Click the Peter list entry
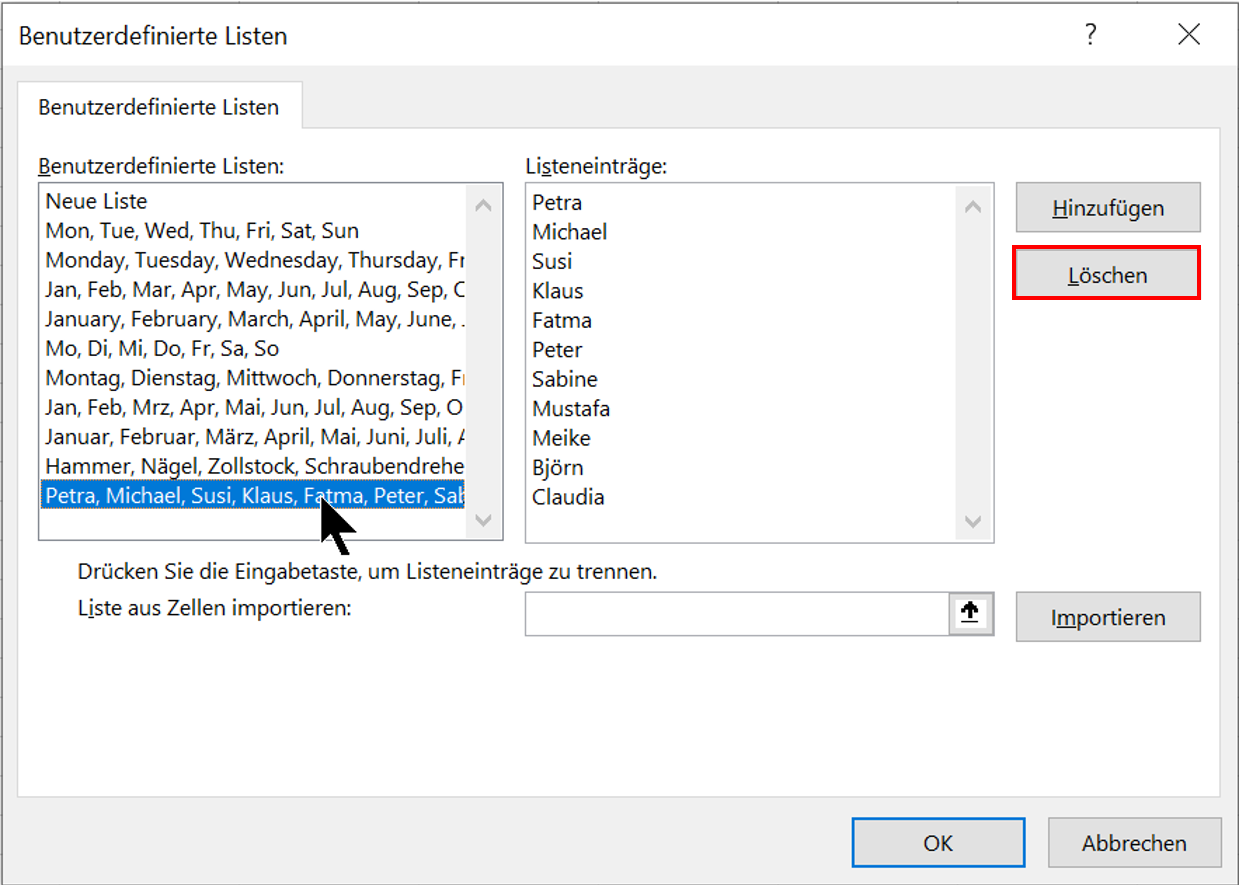The image size is (1239, 885). click(557, 350)
